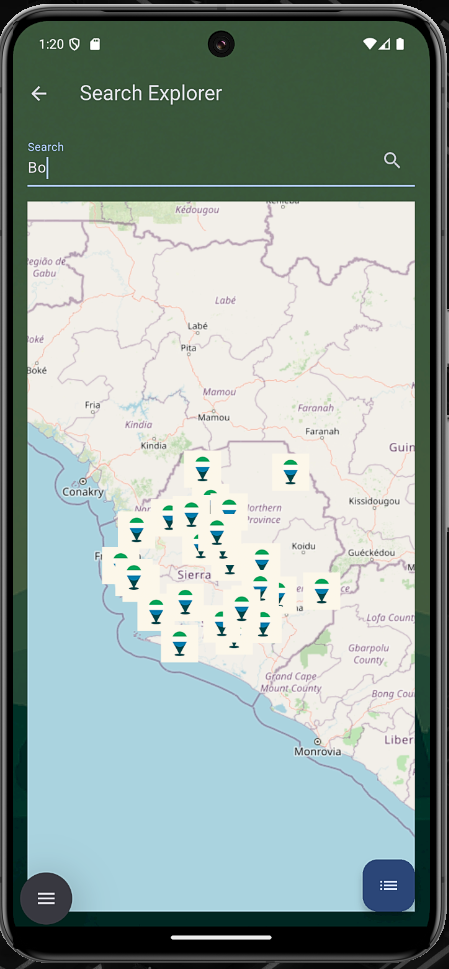This screenshot has width=449, height=969.
Task: Tap the Search Explorer title text
Action: [151, 93]
